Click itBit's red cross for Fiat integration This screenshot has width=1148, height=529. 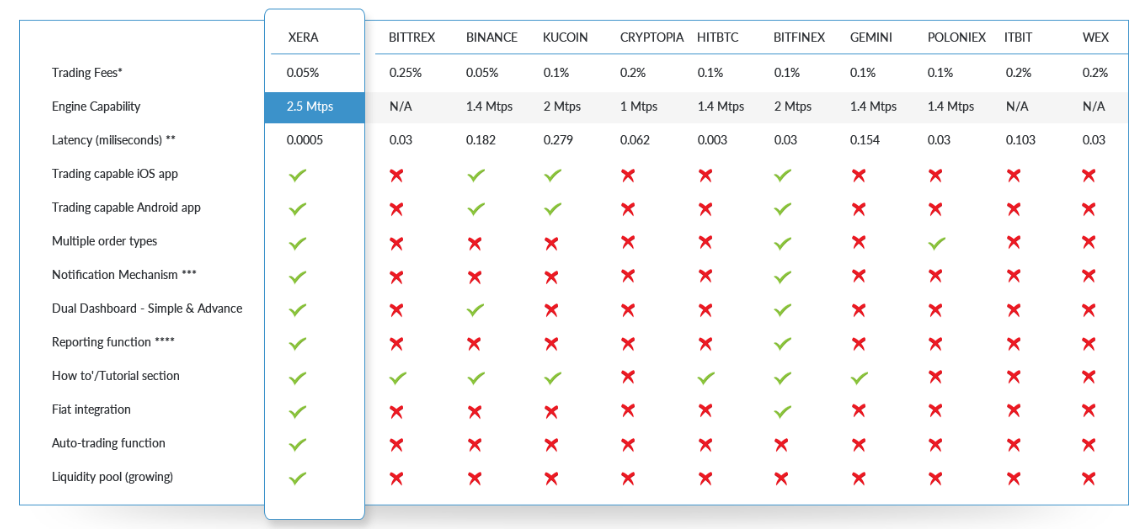[x=1014, y=411]
